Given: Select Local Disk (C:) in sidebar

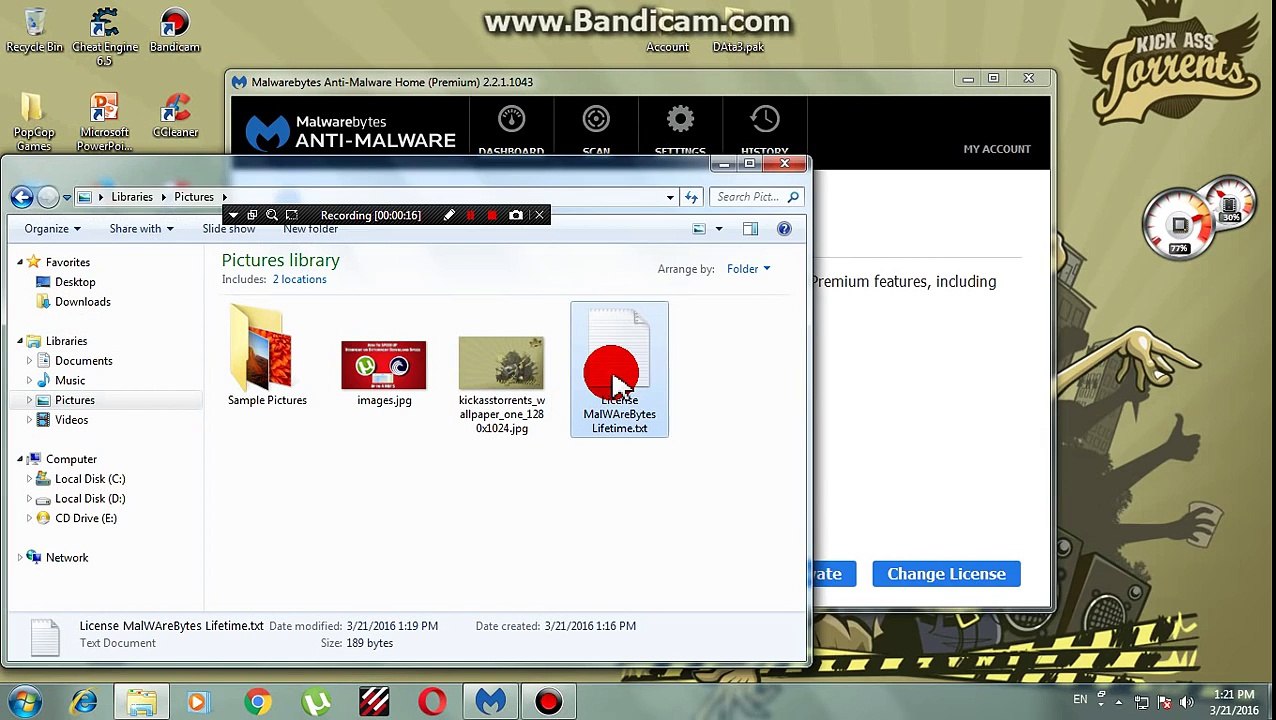Looking at the screenshot, I should click(90, 479).
